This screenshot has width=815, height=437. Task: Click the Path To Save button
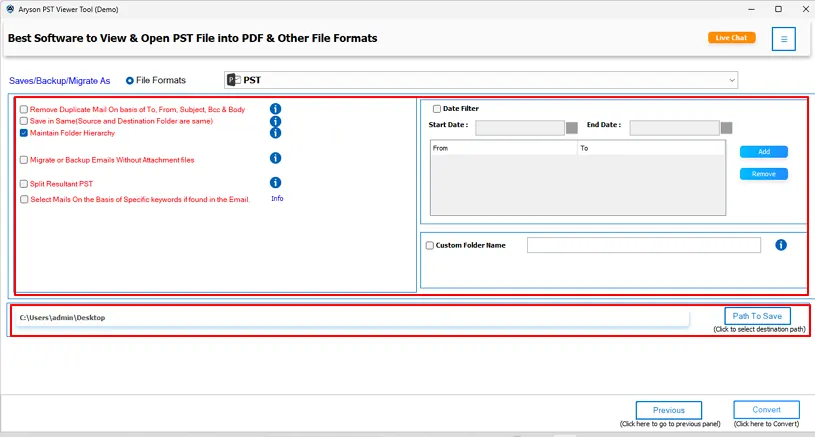tap(757, 316)
